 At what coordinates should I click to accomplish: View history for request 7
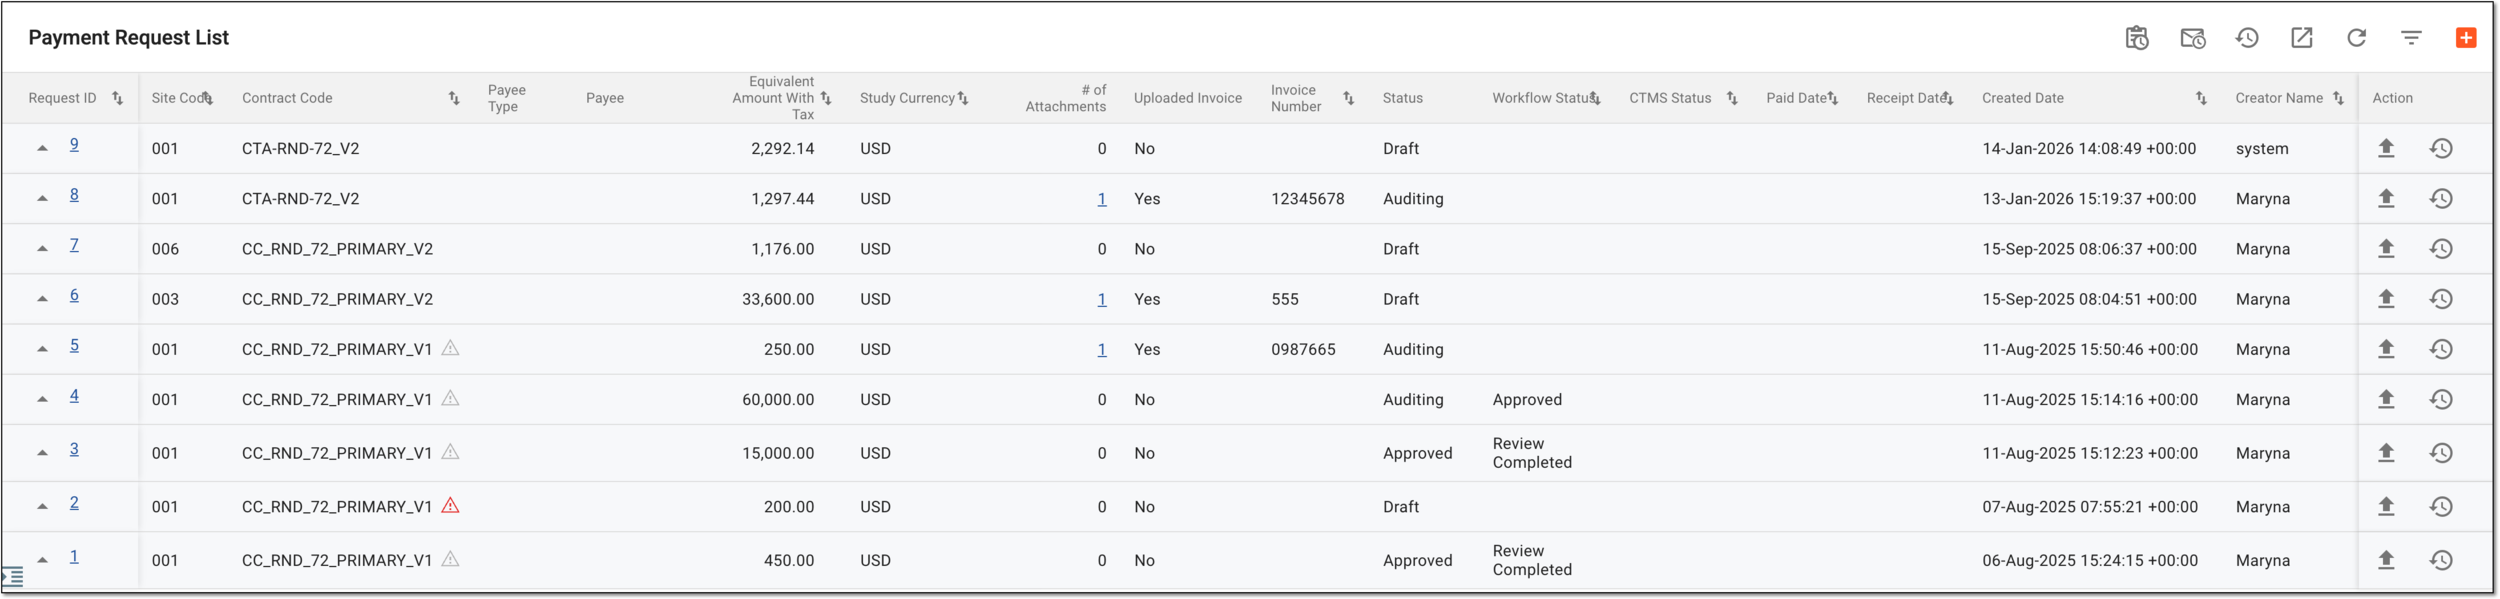(x=2441, y=248)
